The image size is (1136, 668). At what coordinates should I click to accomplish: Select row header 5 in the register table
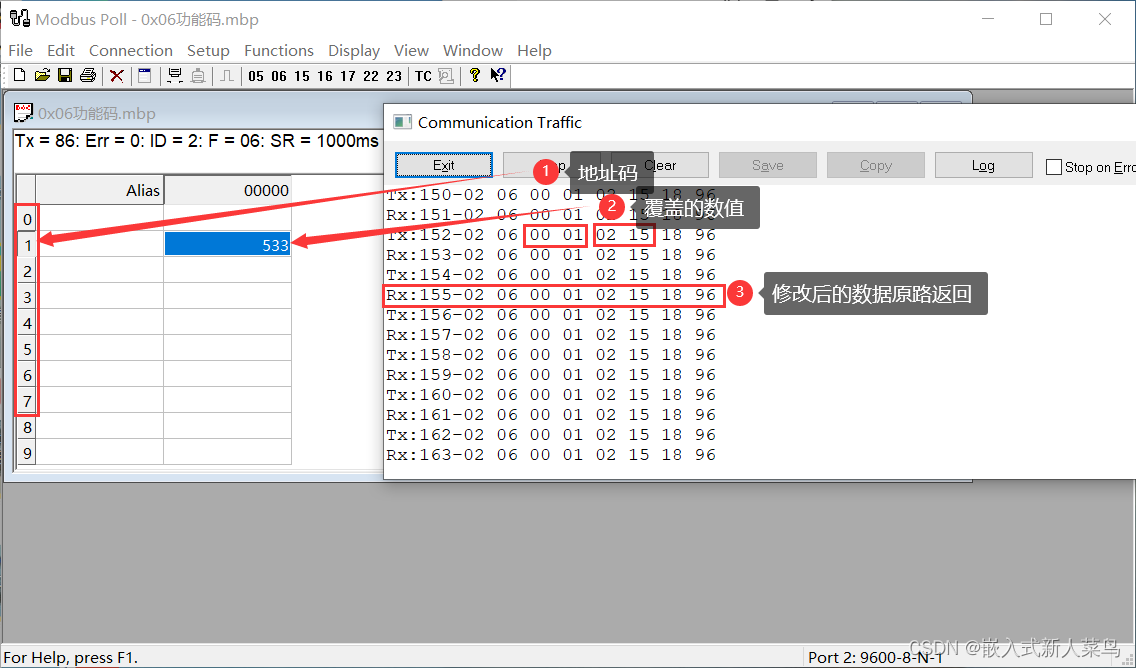point(27,349)
